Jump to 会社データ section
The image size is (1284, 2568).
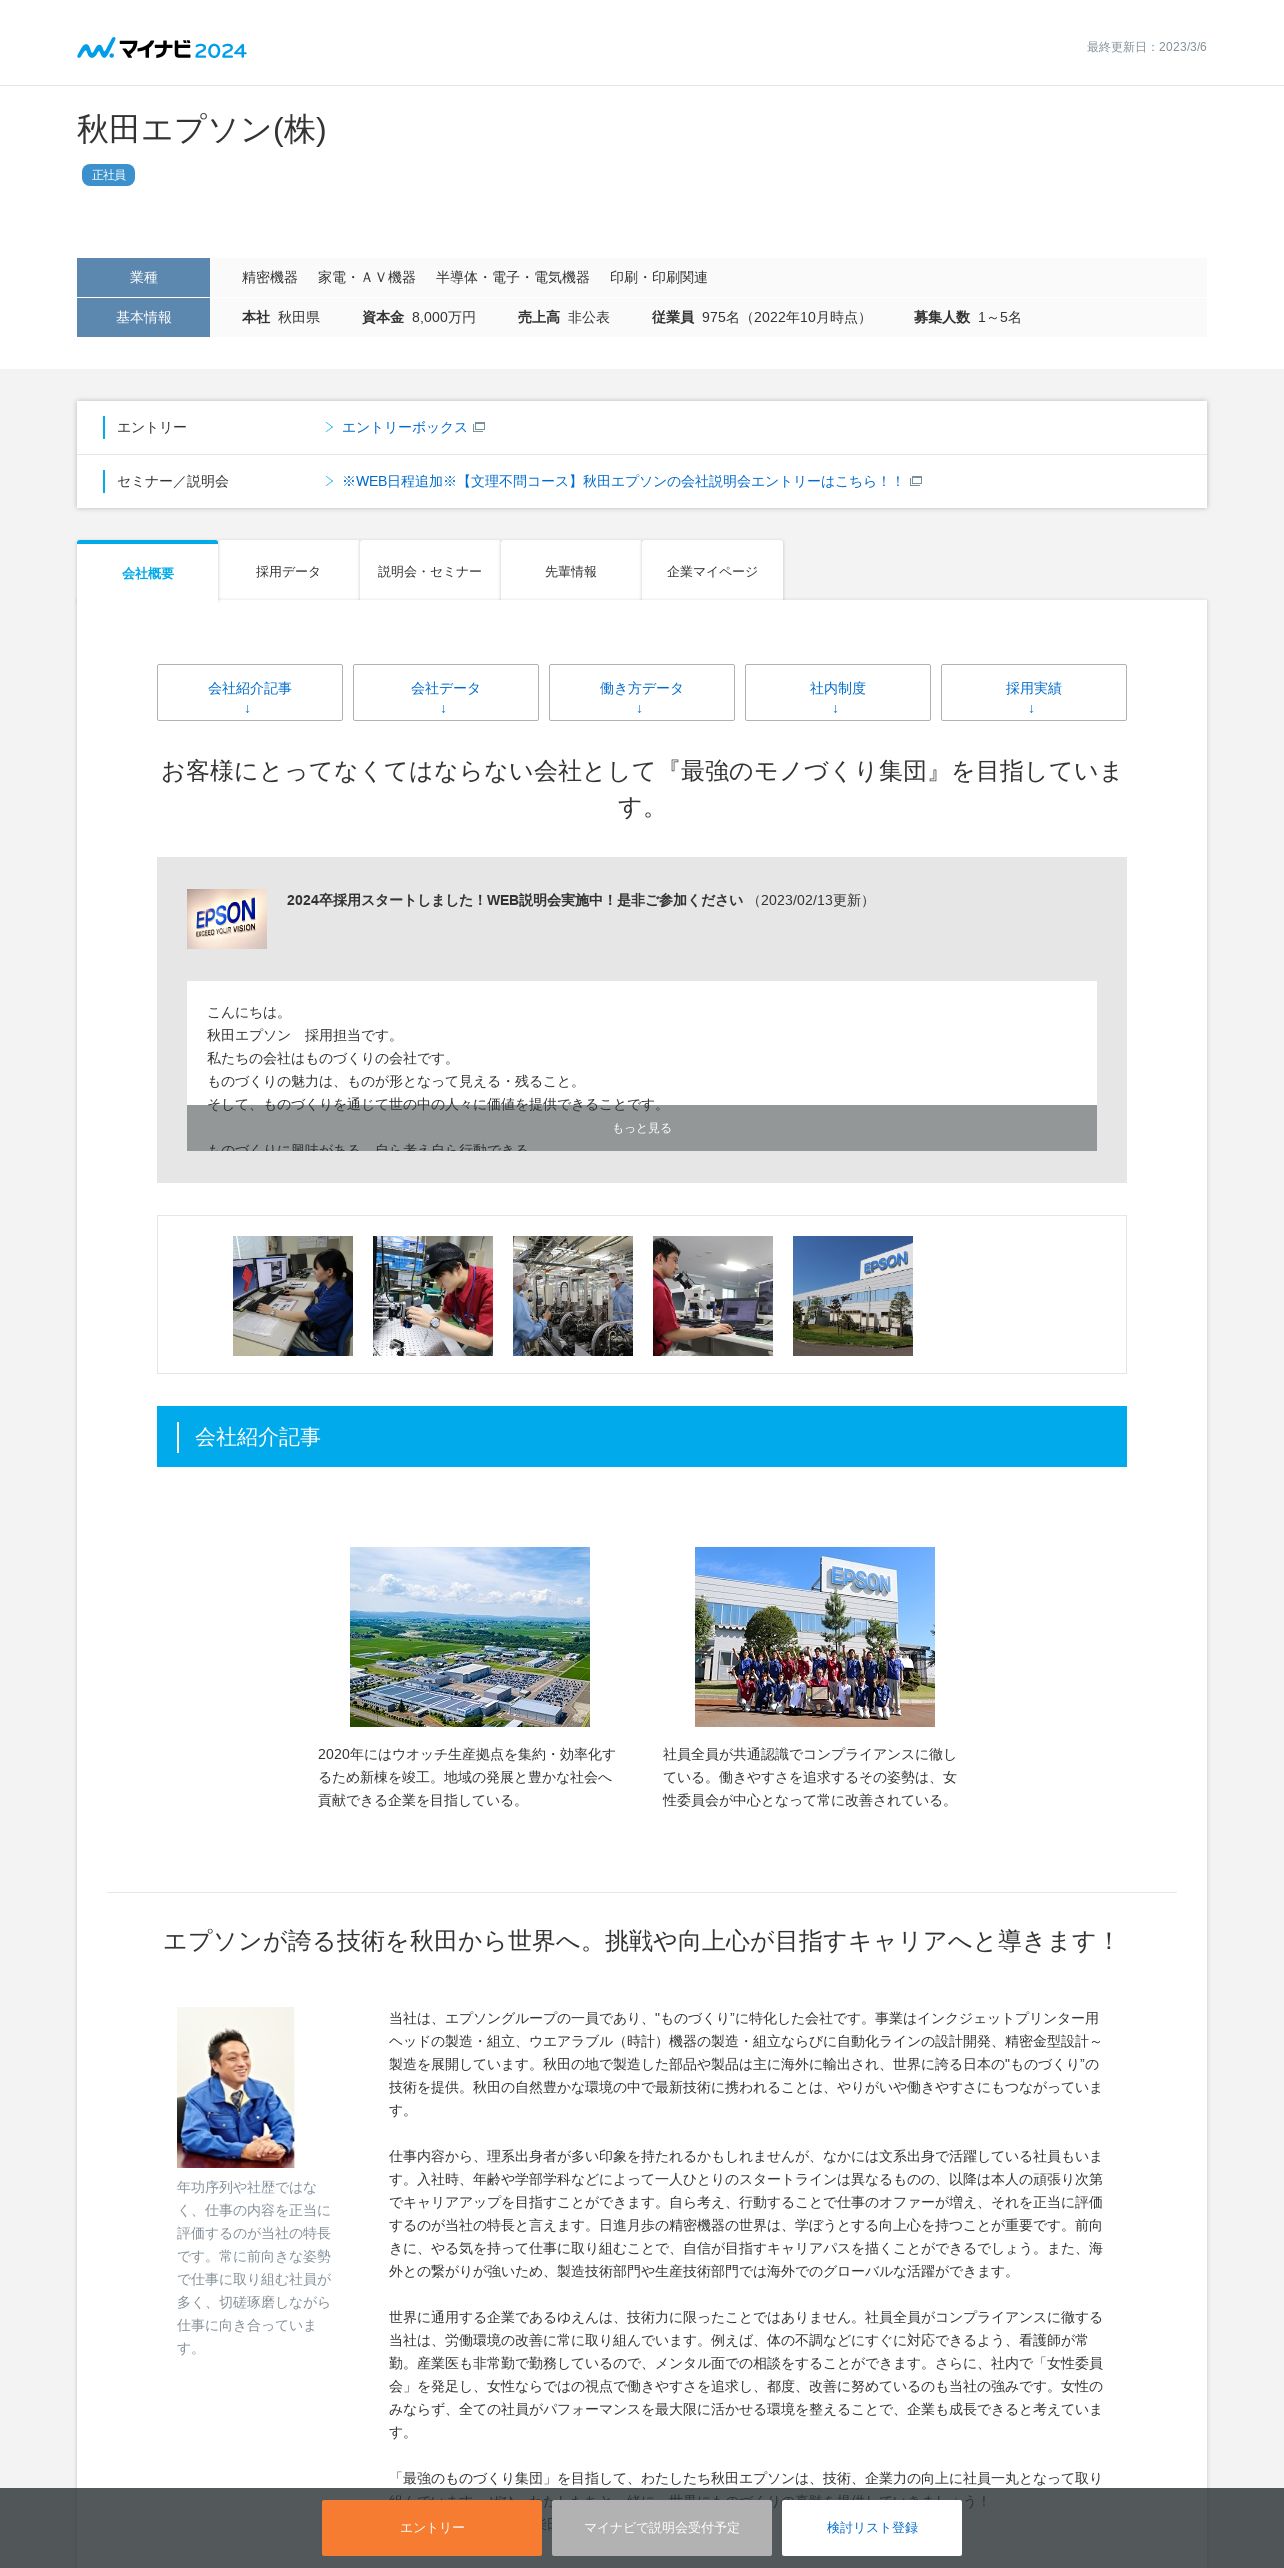point(446,692)
